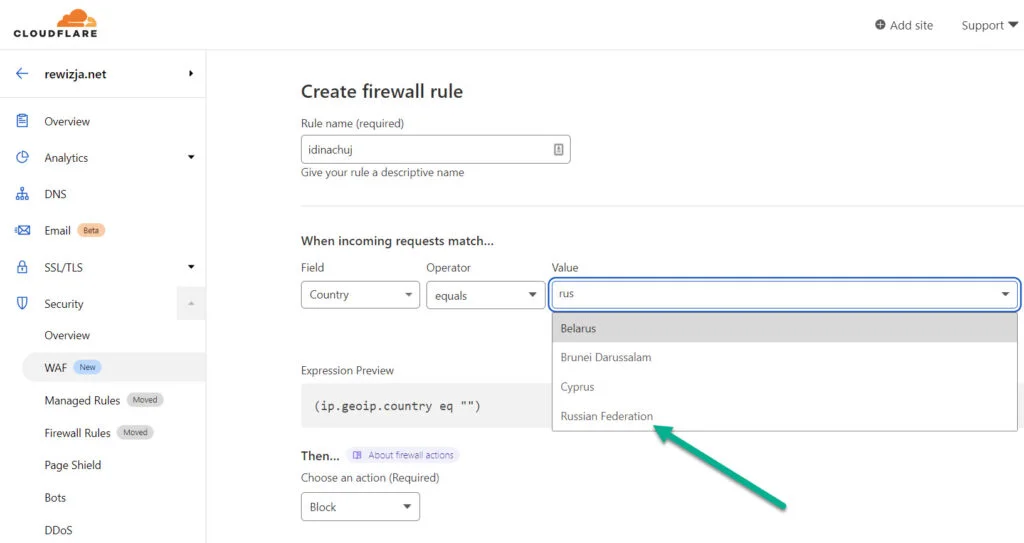Click the New badge next to WAF
The image size is (1024, 543).
(88, 367)
